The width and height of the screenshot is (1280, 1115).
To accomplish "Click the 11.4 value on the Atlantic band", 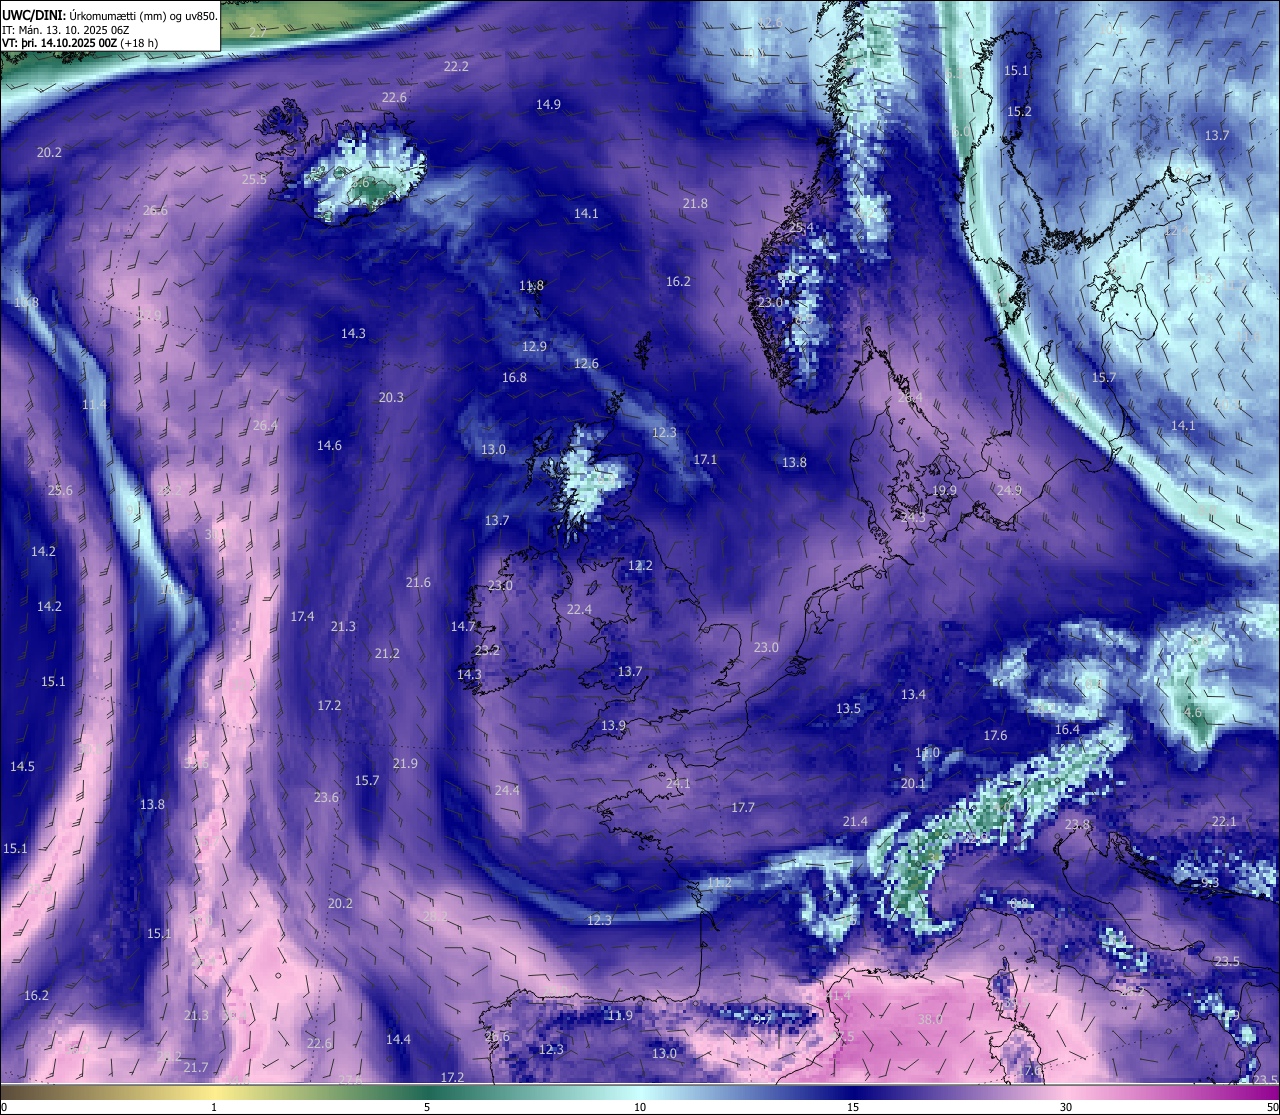I will point(94,405).
